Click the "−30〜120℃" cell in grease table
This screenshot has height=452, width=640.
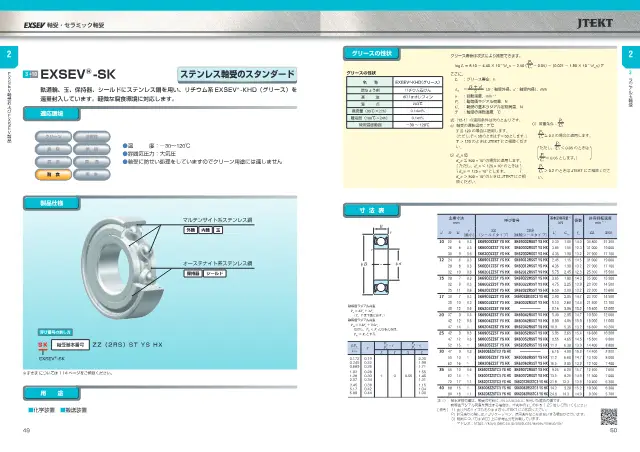(418, 125)
